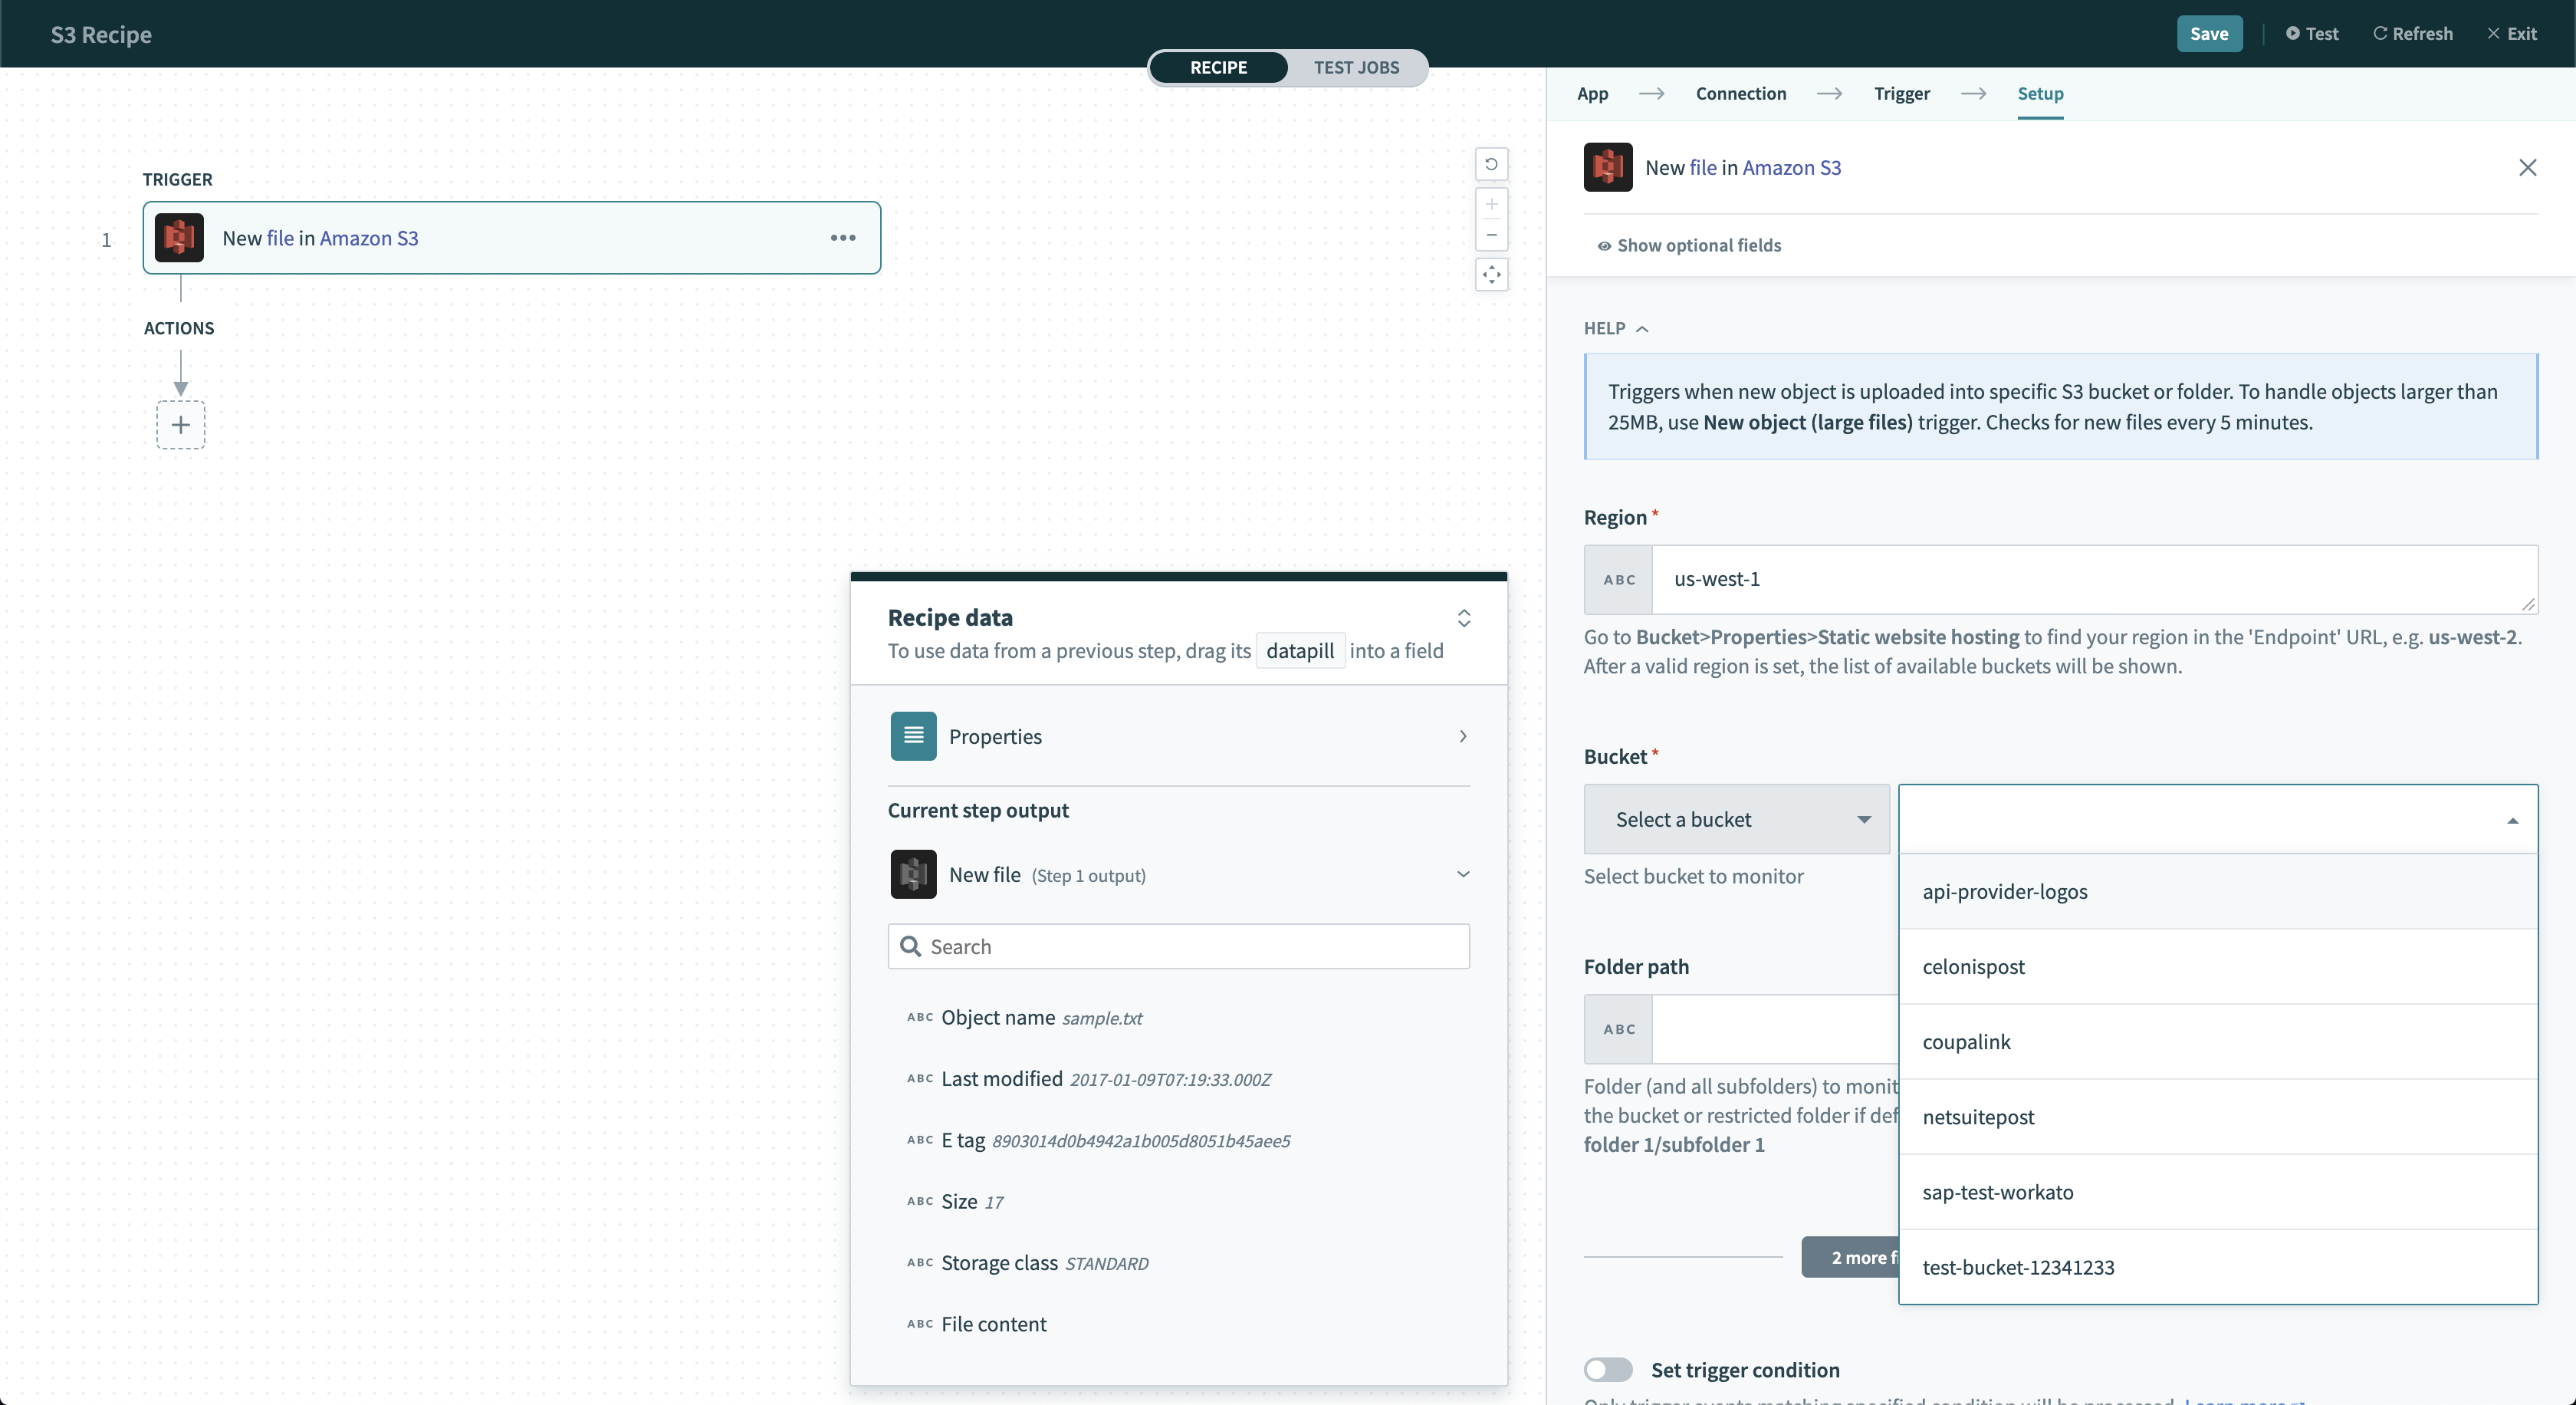This screenshot has height=1405, width=2576.
Task: Click the New file Step 1 output icon
Action: (x=911, y=874)
